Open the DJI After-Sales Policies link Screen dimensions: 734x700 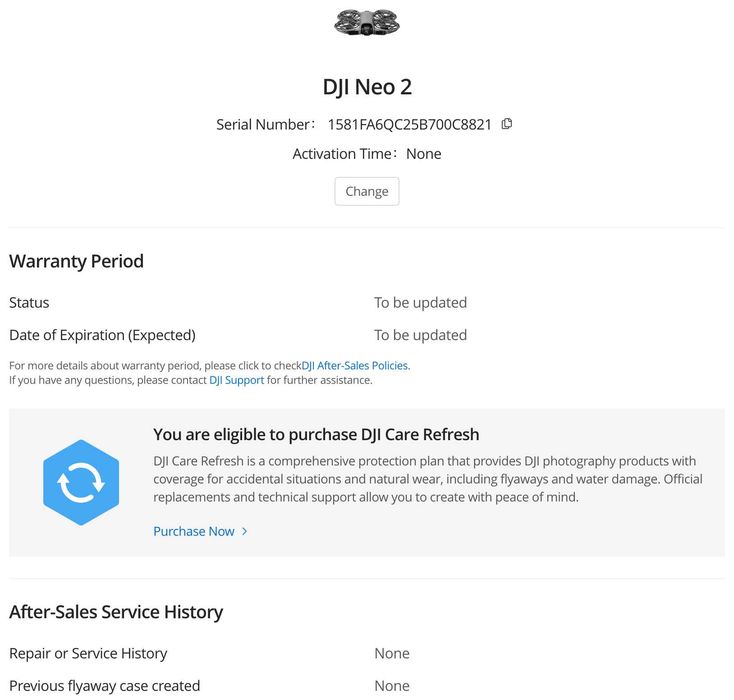(355, 366)
